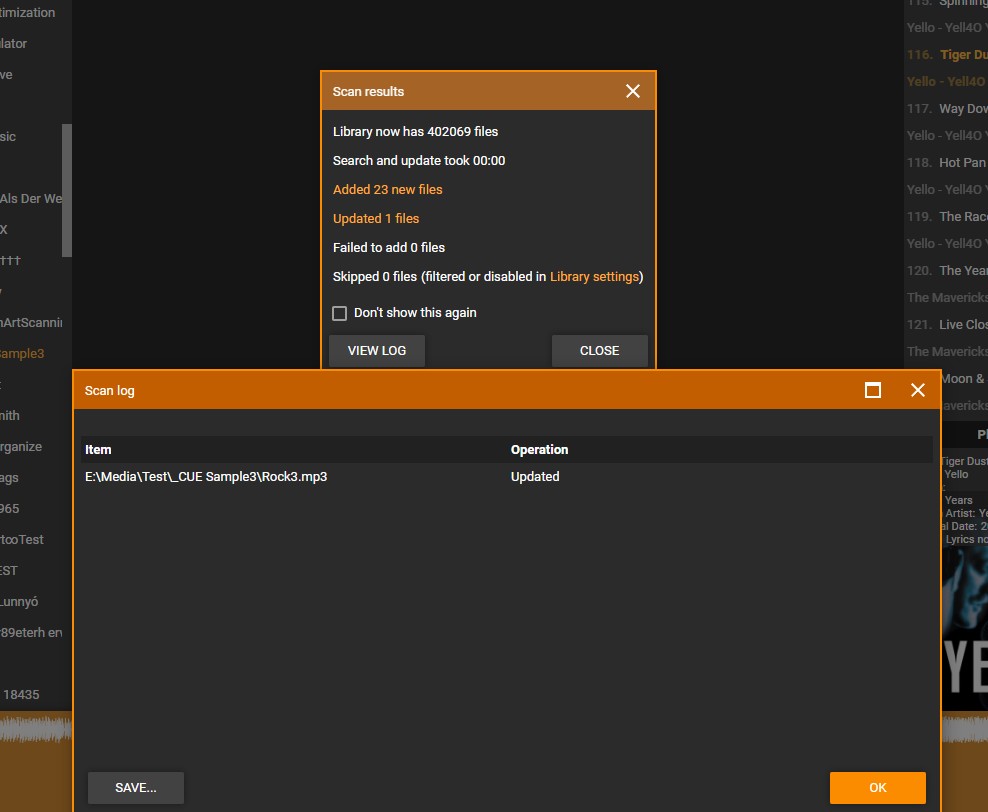The image size is (988, 812).
Task: Click the left sidebar vertical scrollbar
Action: (67, 190)
